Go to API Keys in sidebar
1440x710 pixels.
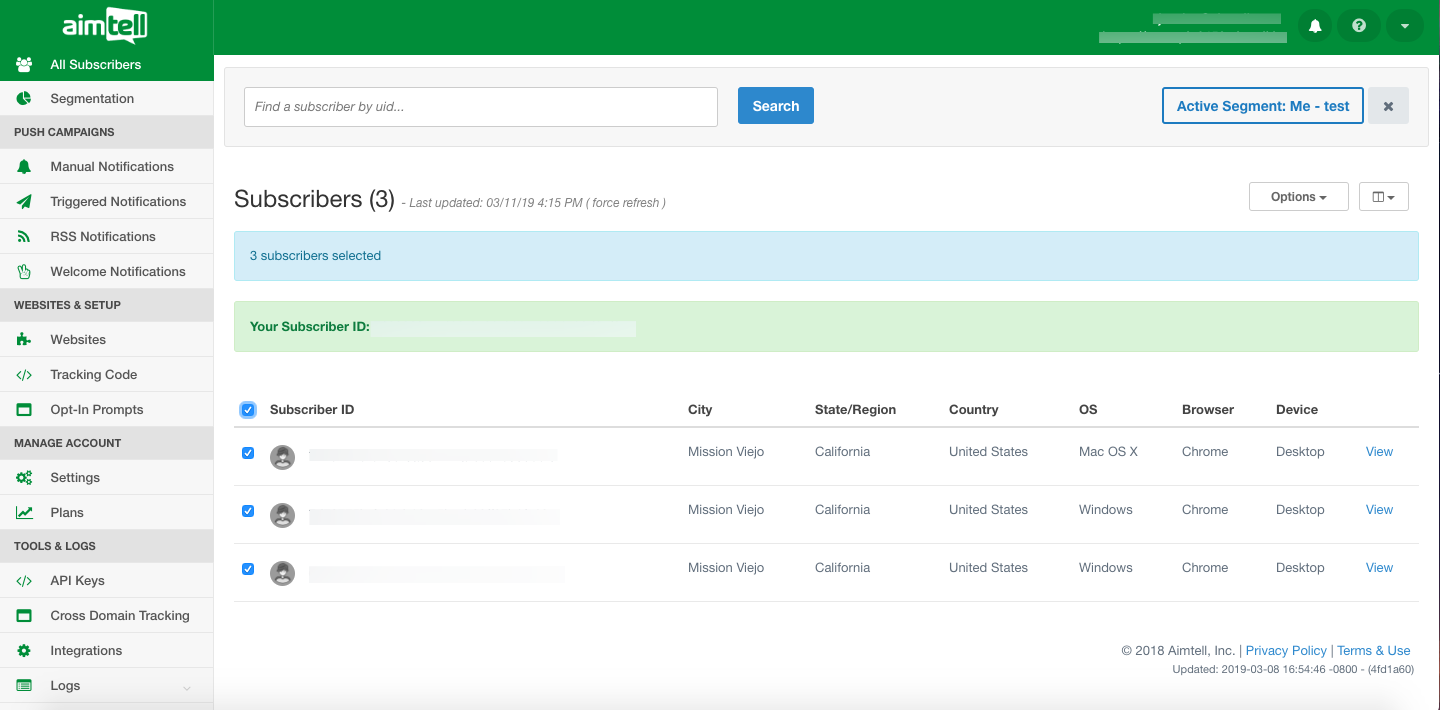(x=77, y=580)
